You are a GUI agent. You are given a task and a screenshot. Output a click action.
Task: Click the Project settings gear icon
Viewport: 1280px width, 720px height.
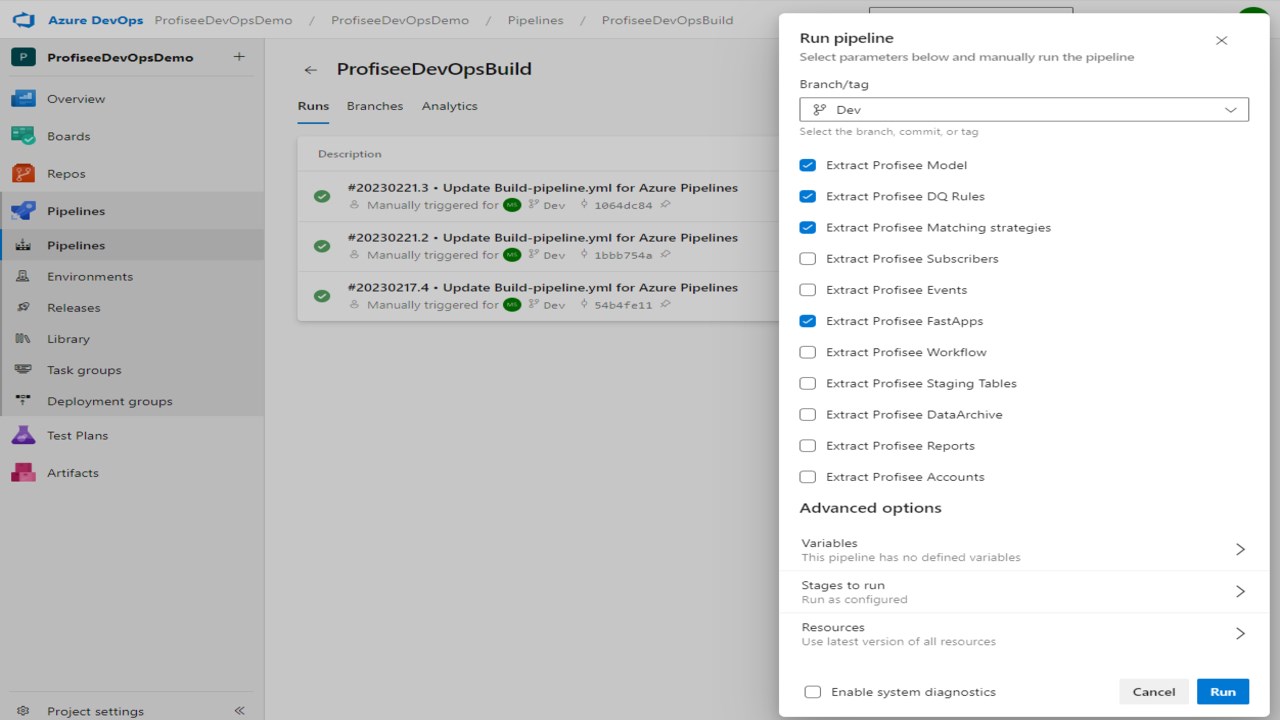(23, 711)
